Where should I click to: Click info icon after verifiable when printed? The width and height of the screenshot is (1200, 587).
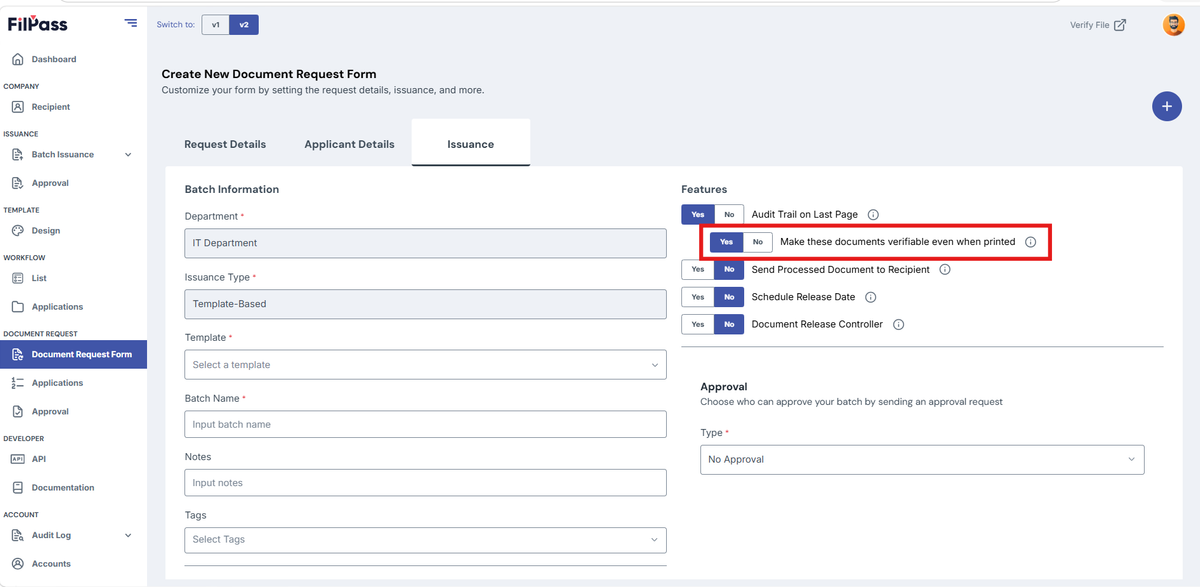1030,242
